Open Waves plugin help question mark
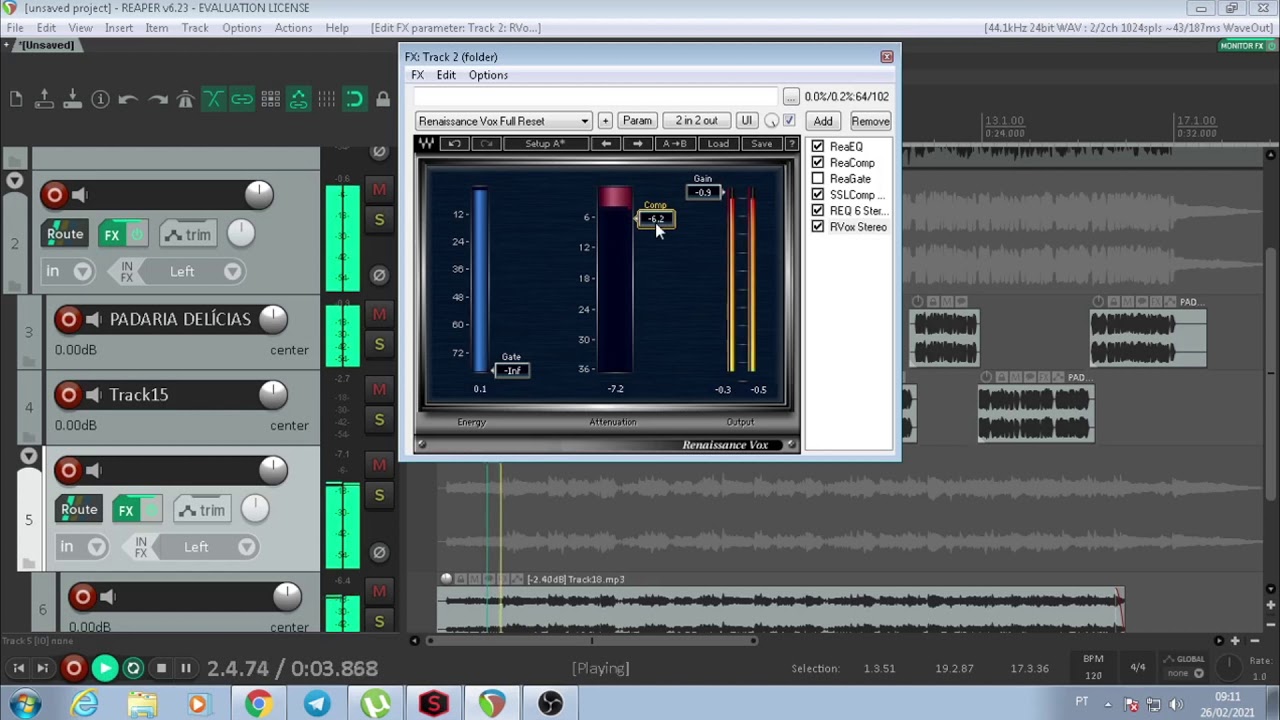Viewport: 1280px width, 720px height. (791, 144)
